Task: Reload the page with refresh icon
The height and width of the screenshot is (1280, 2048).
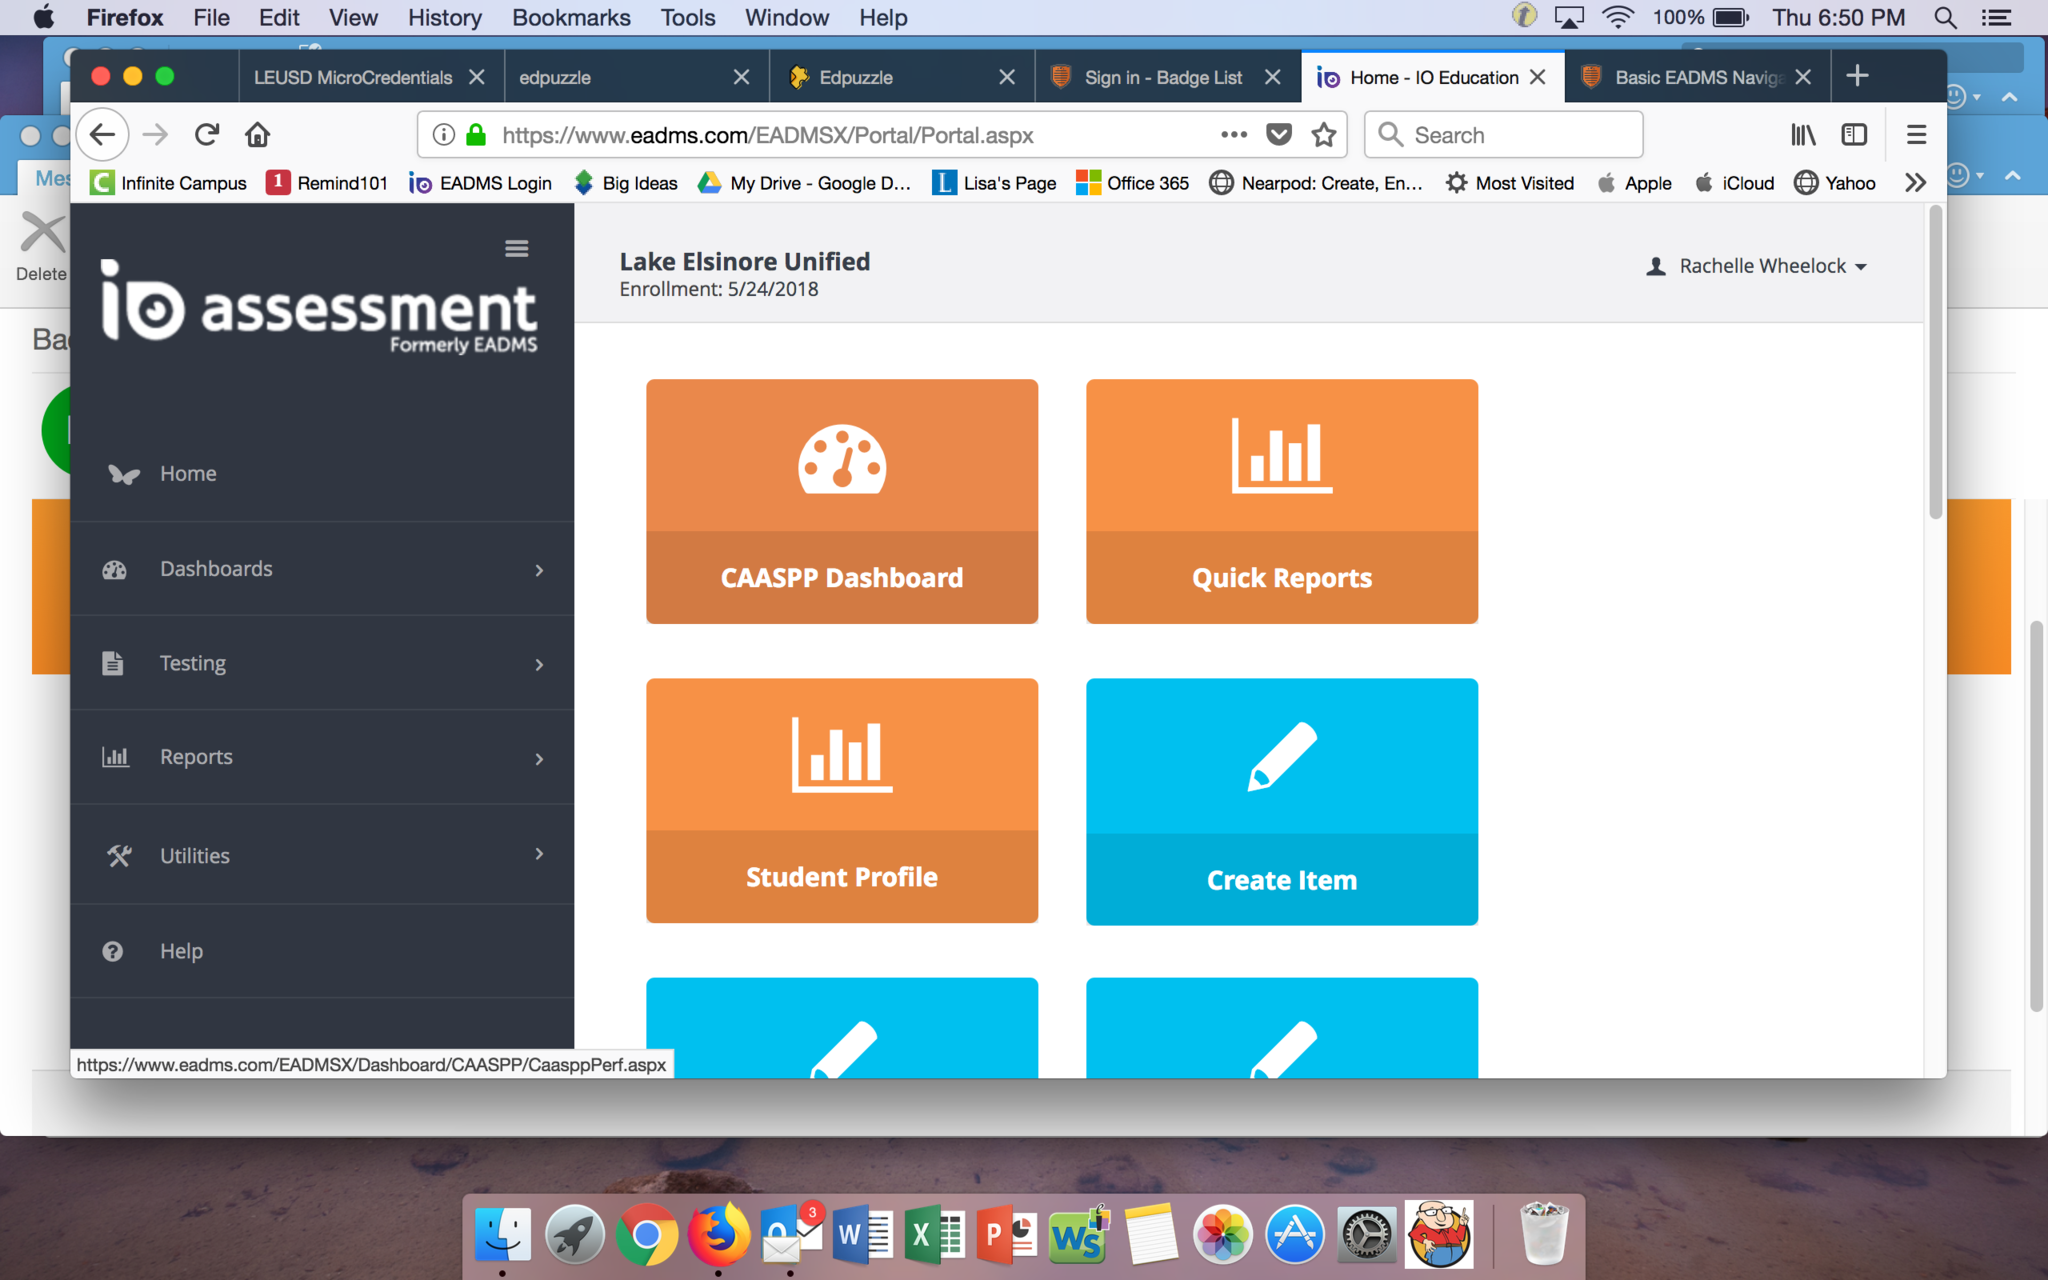Action: [207, 135]
